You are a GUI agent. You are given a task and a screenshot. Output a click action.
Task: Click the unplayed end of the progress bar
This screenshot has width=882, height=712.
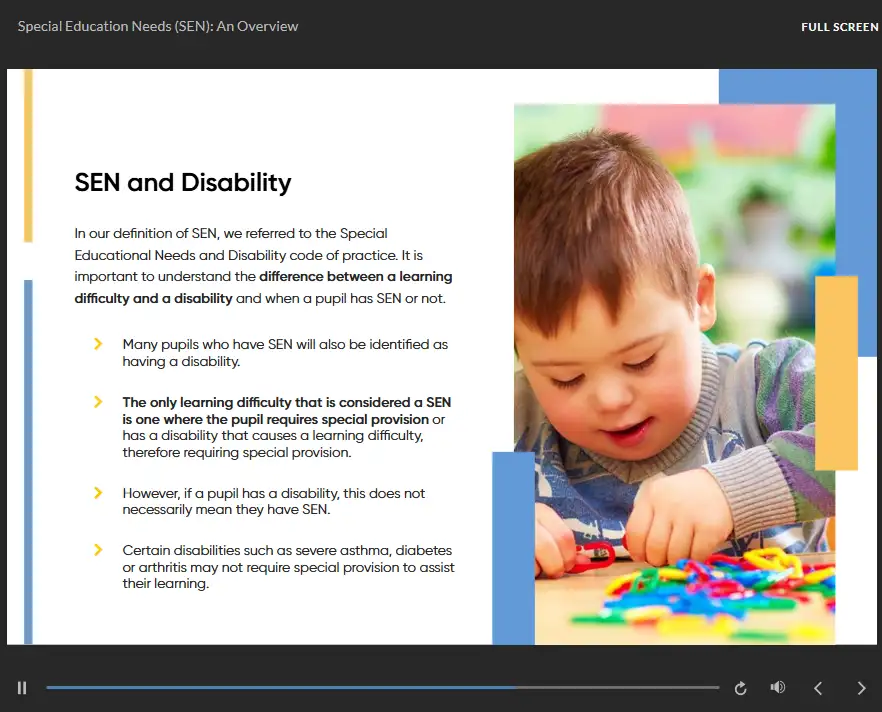pyautogui.click(x=700, y=688)
